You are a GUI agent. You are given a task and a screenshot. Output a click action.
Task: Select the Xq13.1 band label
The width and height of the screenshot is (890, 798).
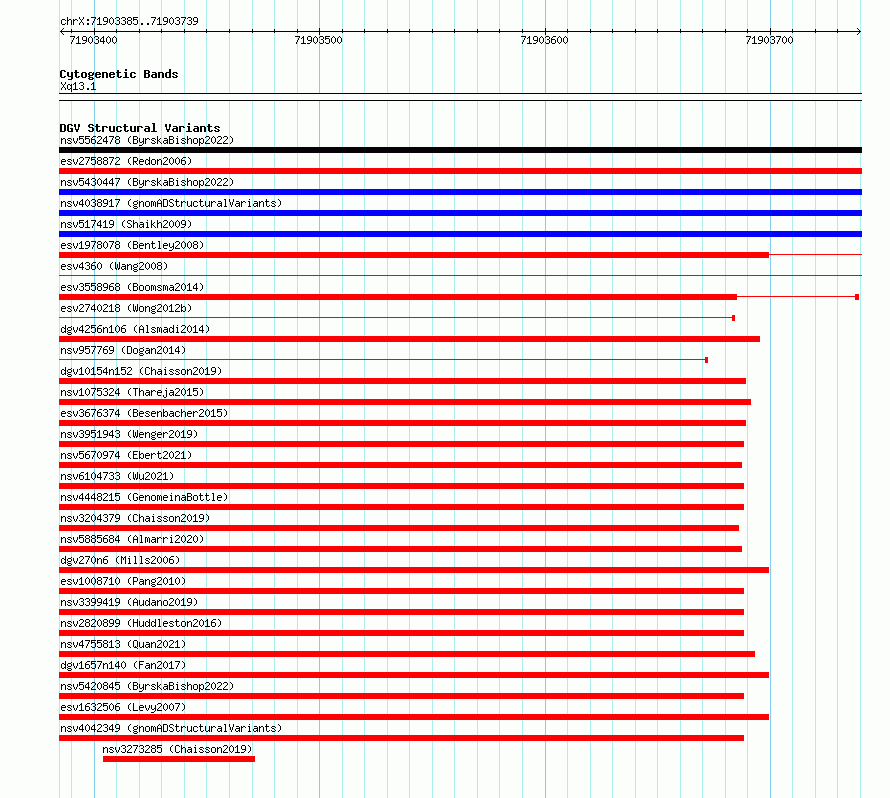pos(78,86)
